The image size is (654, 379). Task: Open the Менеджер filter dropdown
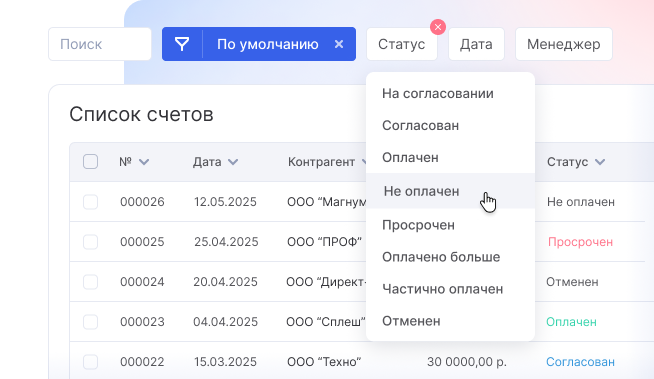tap(563, 44)
